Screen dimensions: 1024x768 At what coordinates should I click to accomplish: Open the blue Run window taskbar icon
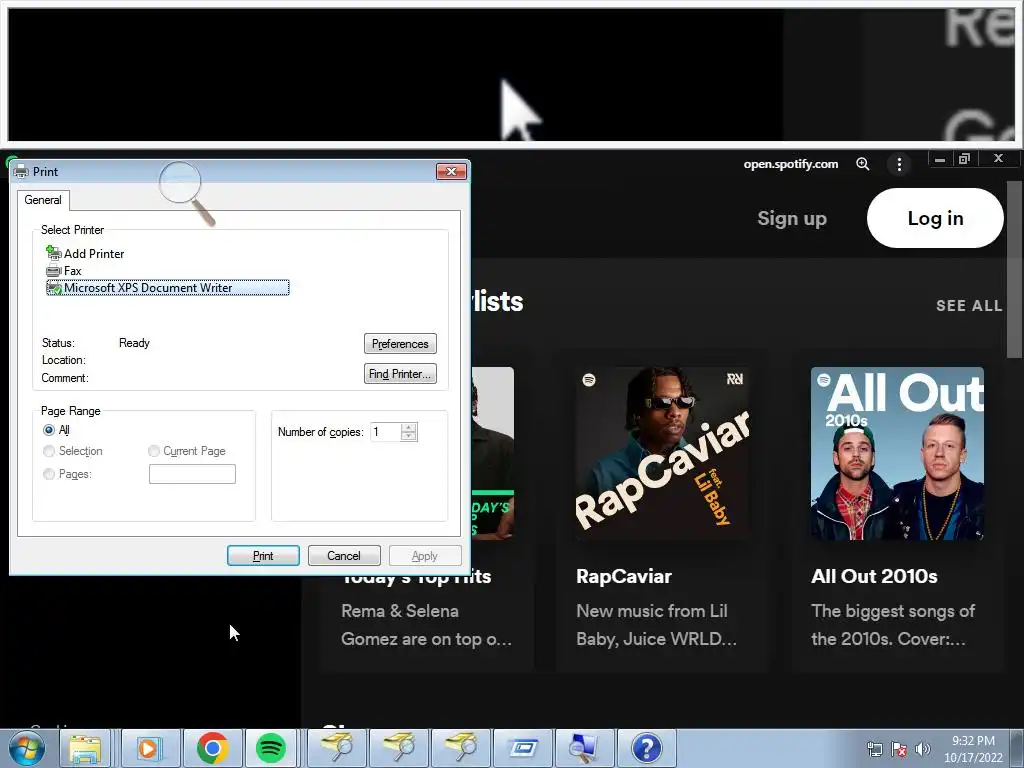coord(524,748)
